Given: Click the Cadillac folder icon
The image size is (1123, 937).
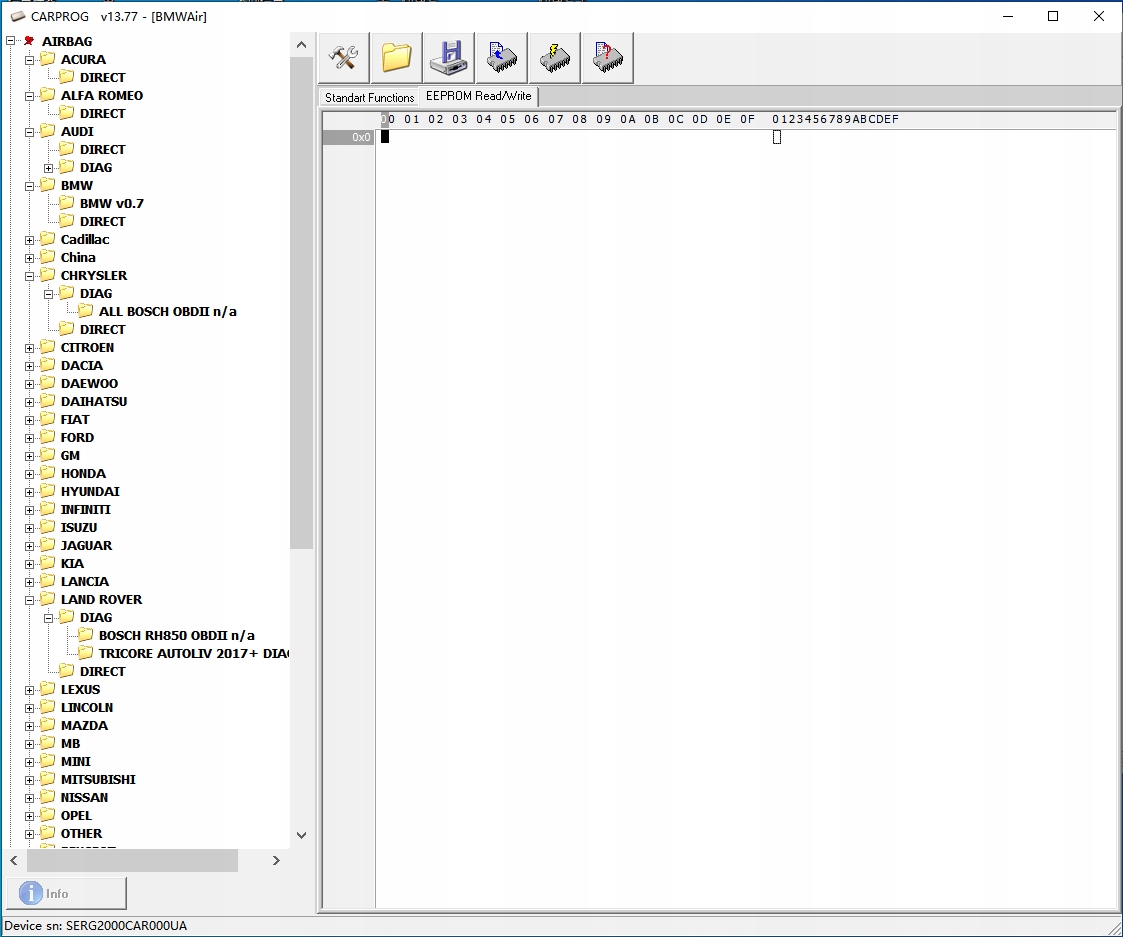Looking at the screenshot, I should (x=48, y=239).
